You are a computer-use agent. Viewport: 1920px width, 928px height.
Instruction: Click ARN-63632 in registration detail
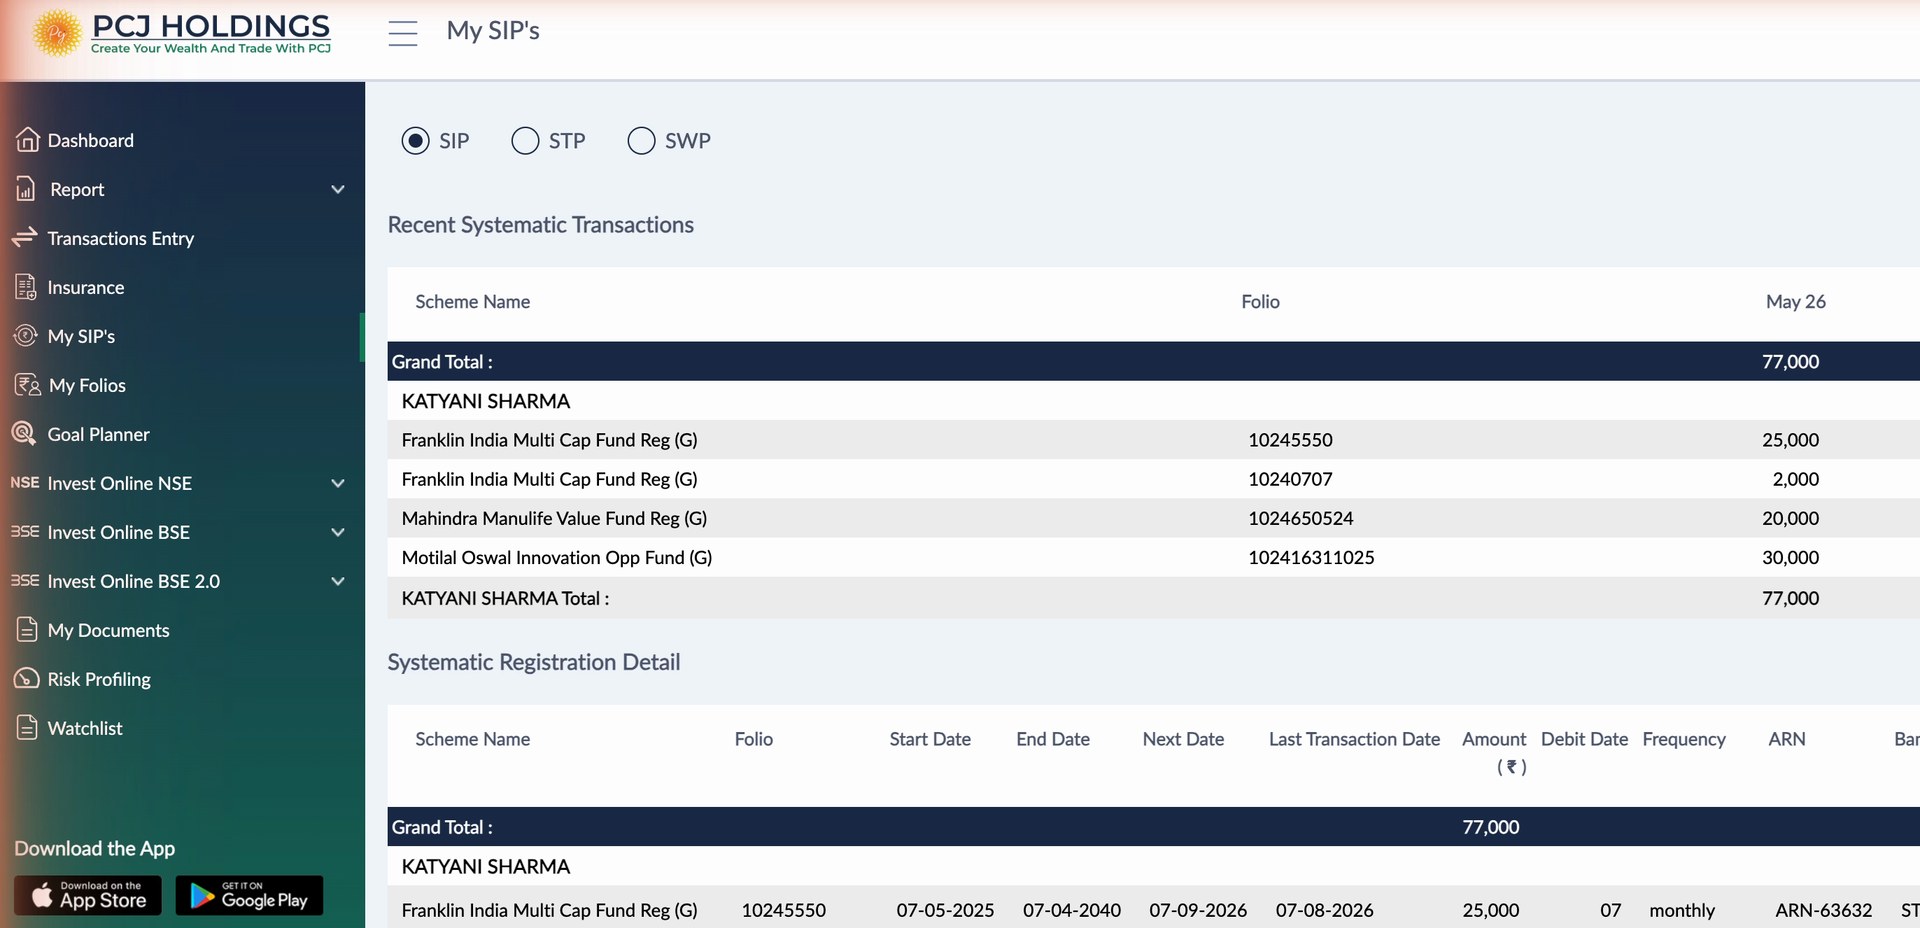(x=1823, y=910)
